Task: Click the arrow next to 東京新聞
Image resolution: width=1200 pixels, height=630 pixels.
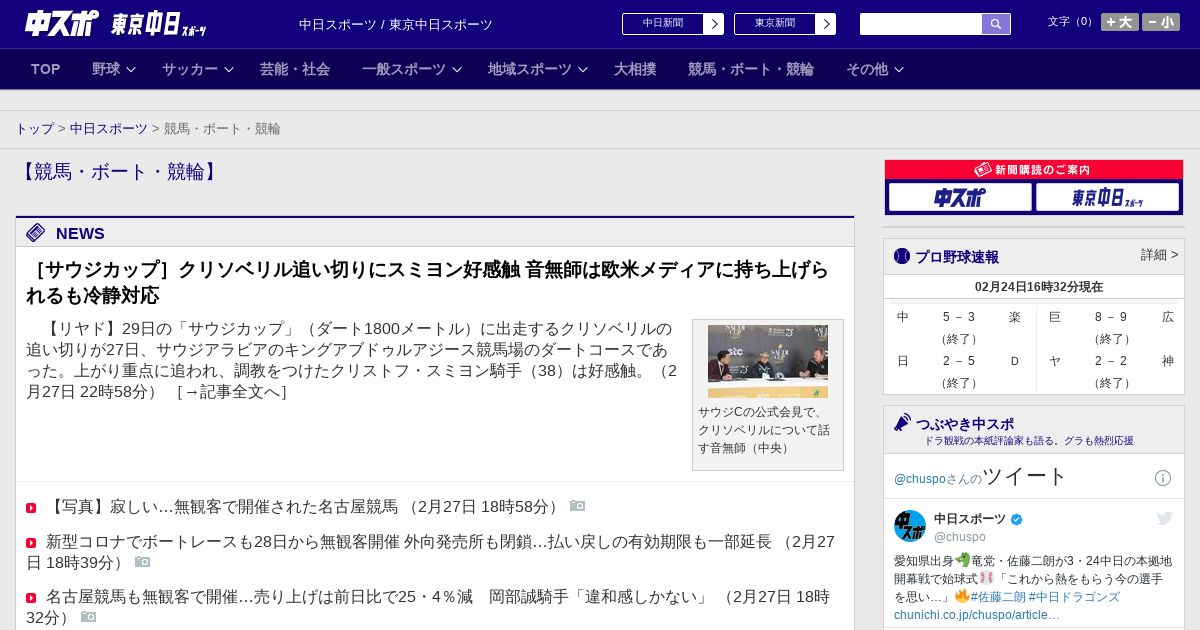Action: coord(826,24)
